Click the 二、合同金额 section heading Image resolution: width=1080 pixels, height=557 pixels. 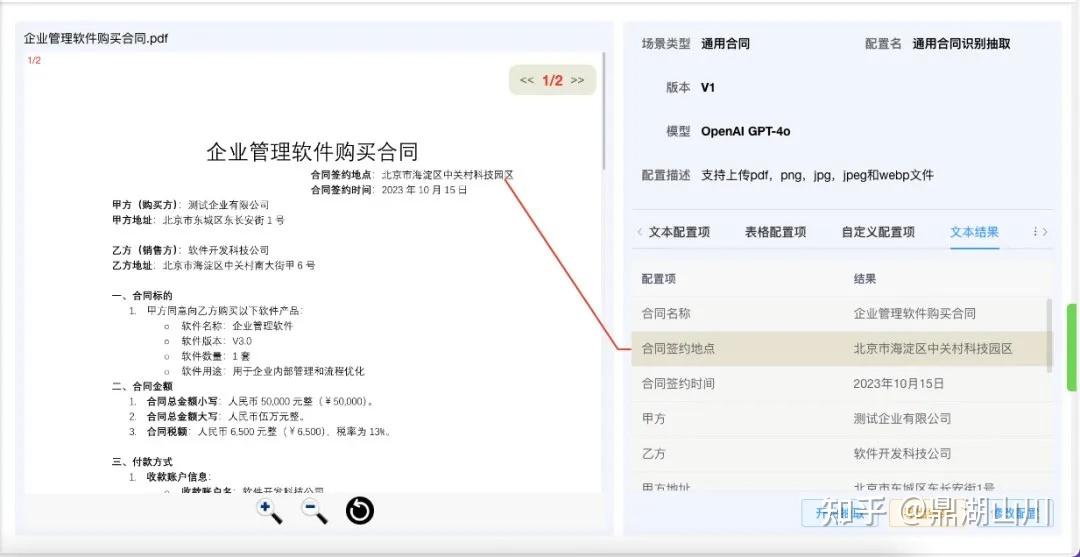142,386
